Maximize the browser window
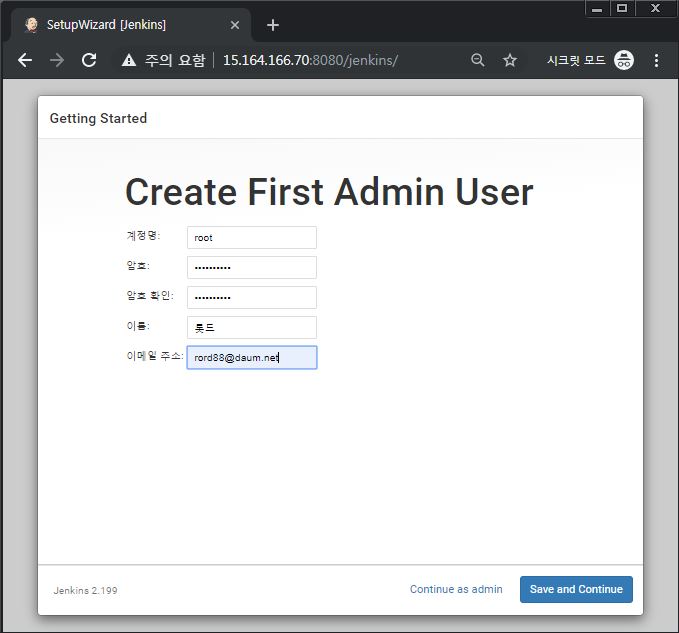 622,8
